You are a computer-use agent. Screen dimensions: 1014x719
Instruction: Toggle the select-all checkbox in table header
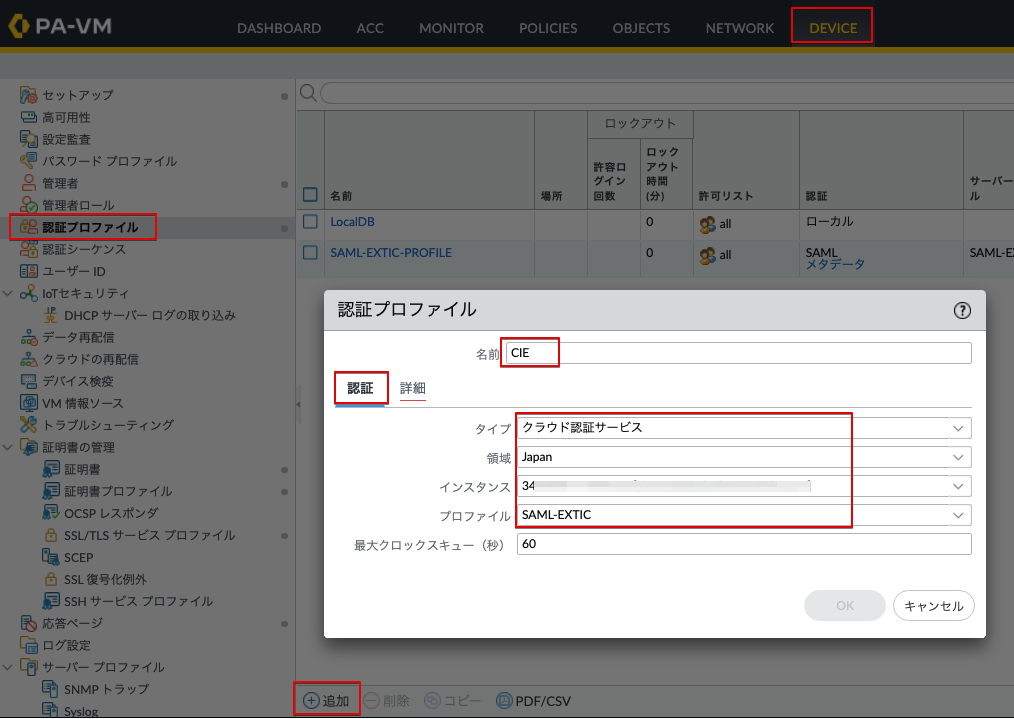click(x=310, y=195)
